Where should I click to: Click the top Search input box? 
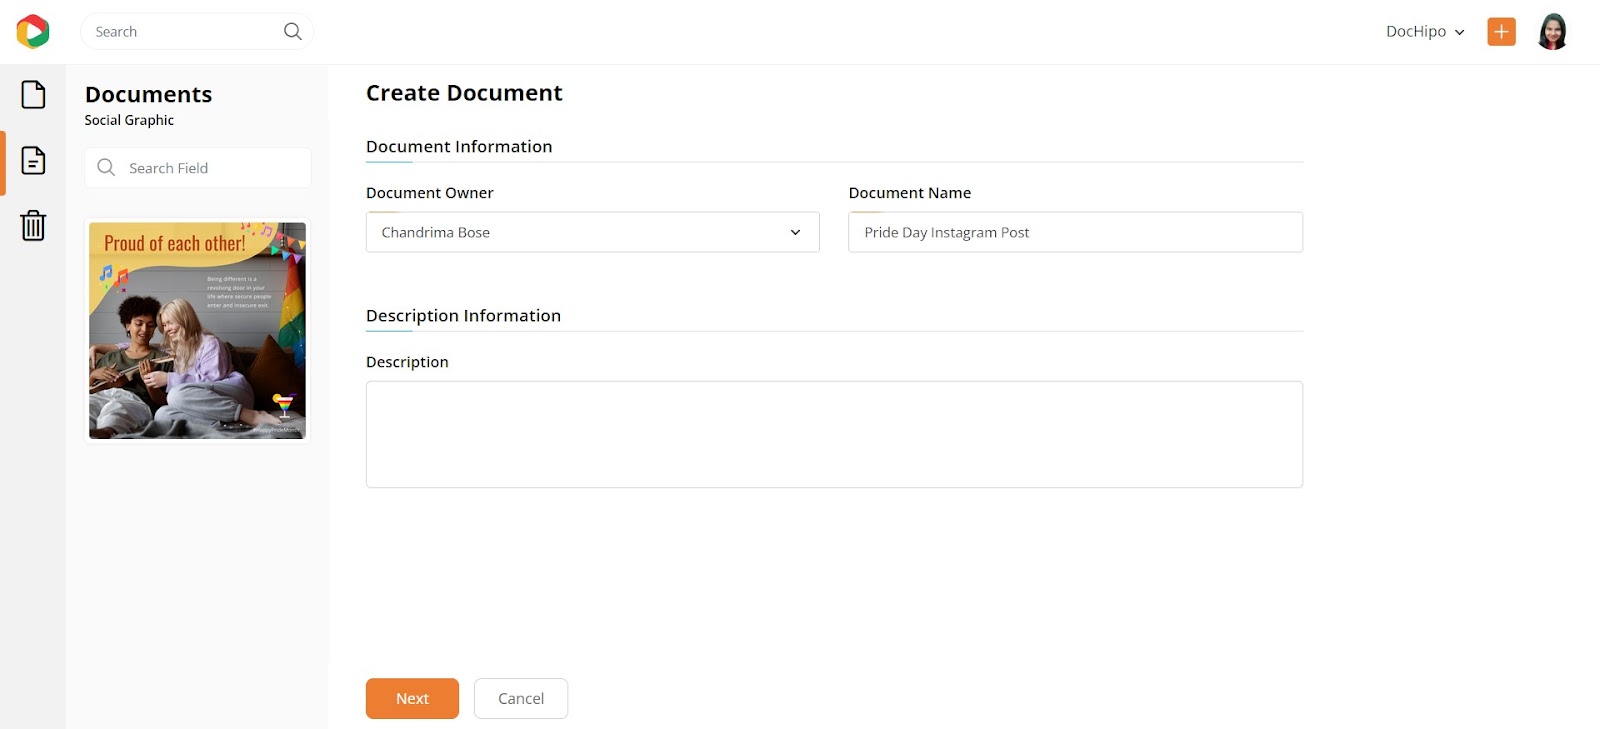[197, 31]
